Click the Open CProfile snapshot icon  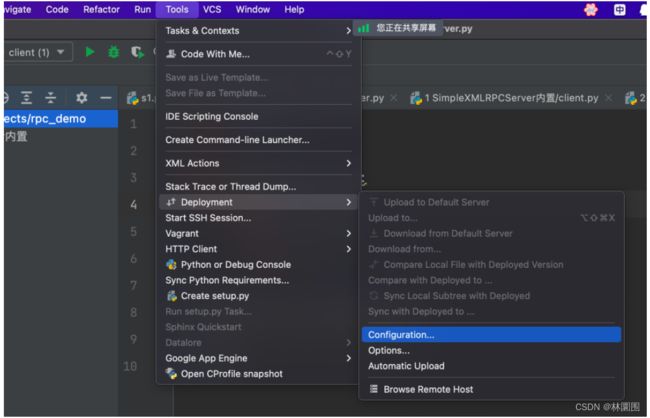171,374
